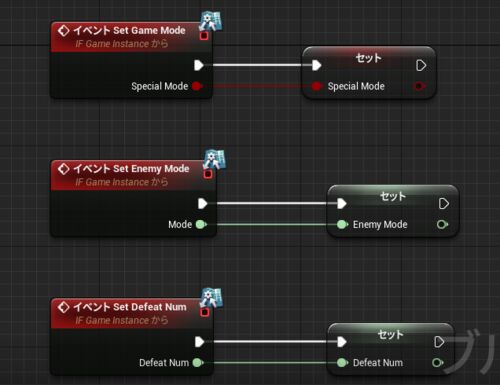This screenshot has width=500, height=385.
Task: Select the Set Defeat Num event node title
Action: [130, 307]
